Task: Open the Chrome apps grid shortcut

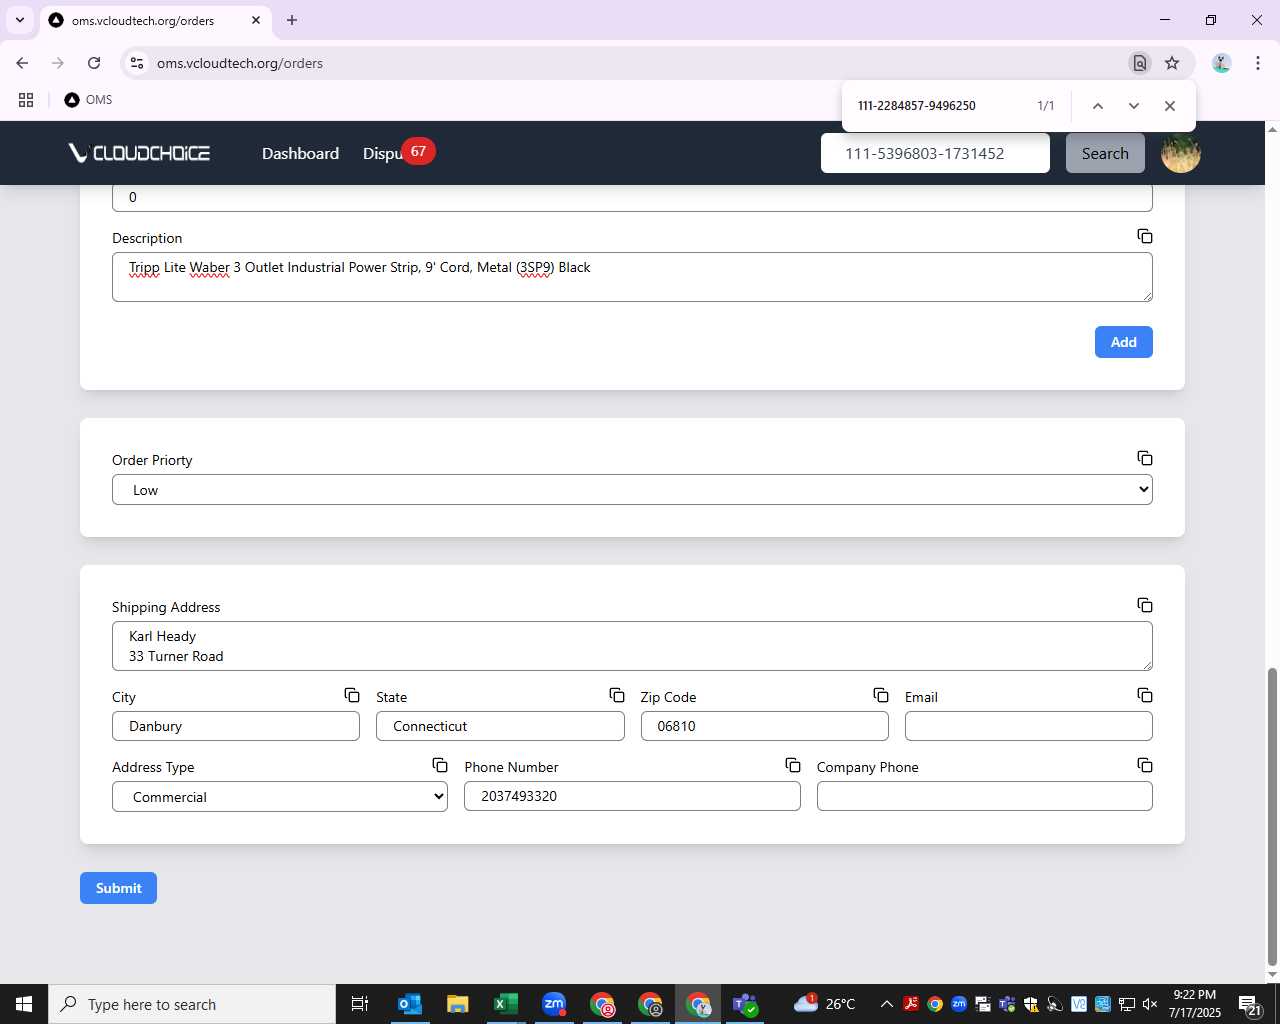Action: tap(26, 100)
